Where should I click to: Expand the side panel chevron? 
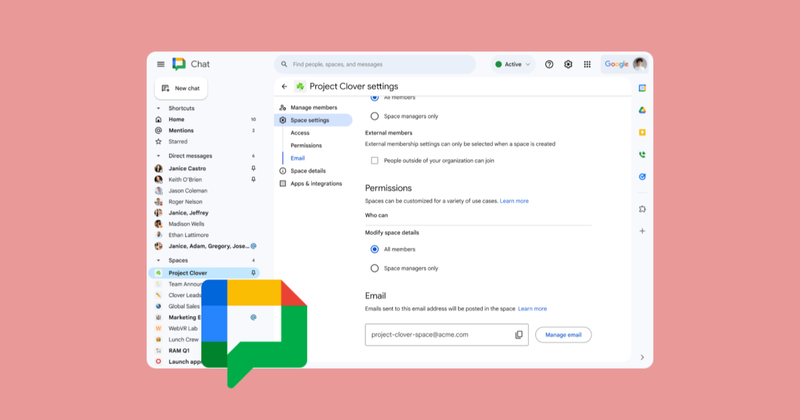pos(642,358)
